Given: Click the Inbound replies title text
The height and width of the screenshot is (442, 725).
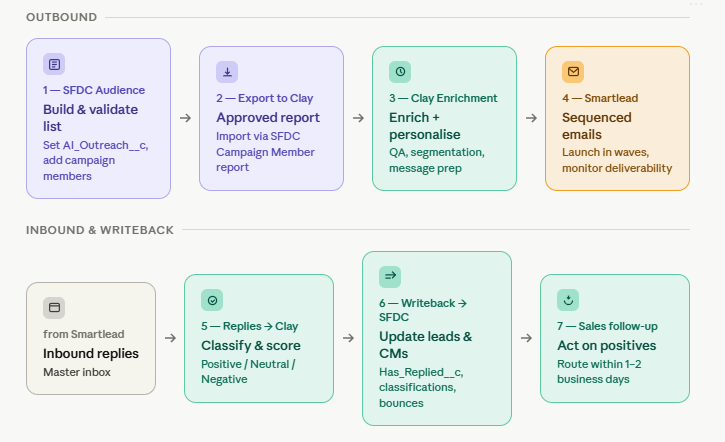Looking at the screenshot, I should point(91,353).
